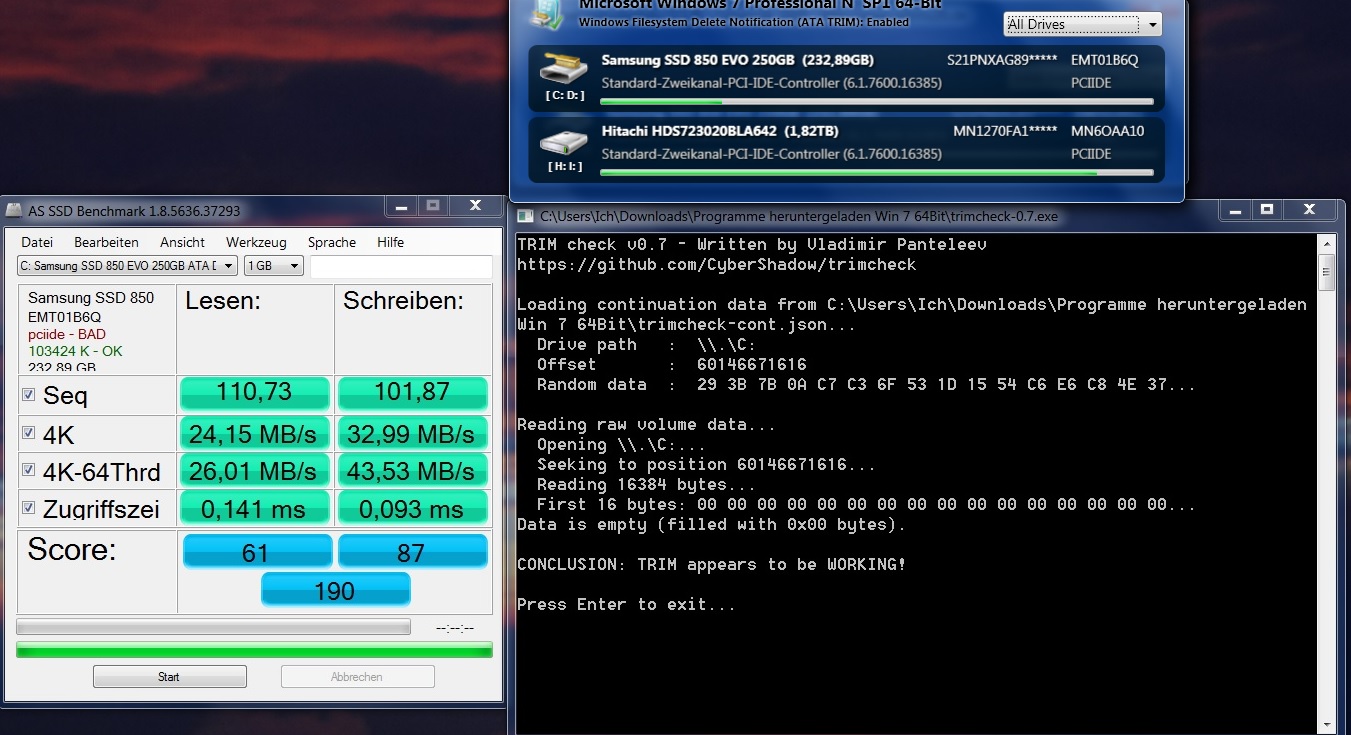Screen dimensions: 1351x735
Task: Click the 'Offset : 60146671616' line
Action: click(x=671, y=365)
